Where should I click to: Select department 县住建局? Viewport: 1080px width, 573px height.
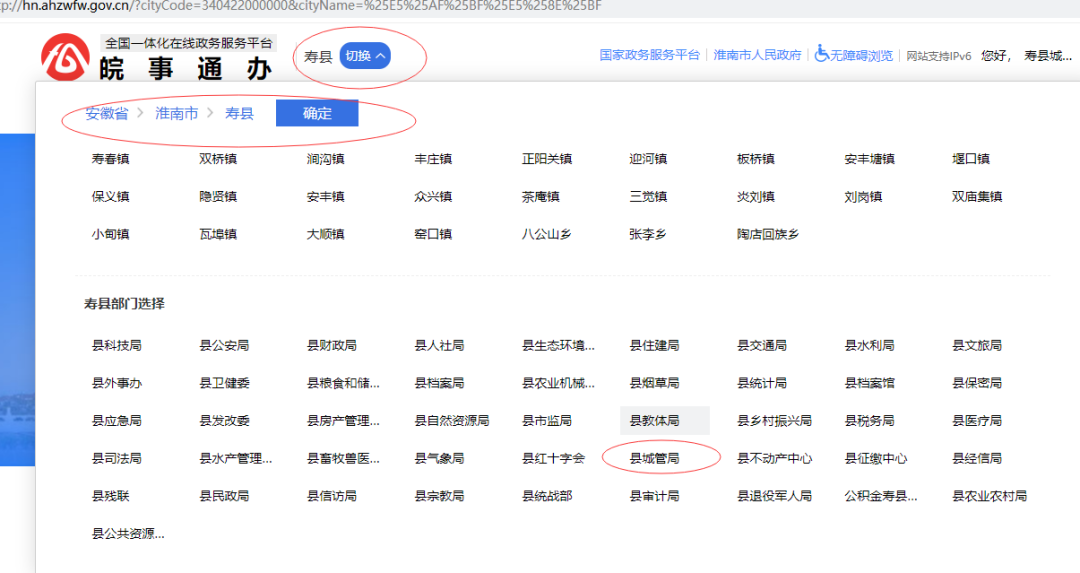click(x=654, y=346)
